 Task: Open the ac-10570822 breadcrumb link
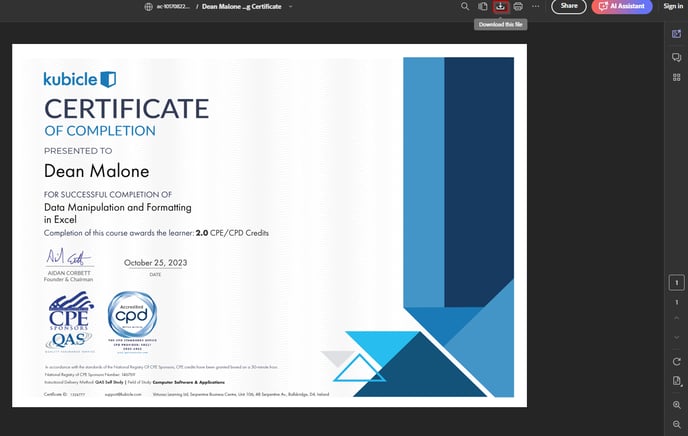173,7
